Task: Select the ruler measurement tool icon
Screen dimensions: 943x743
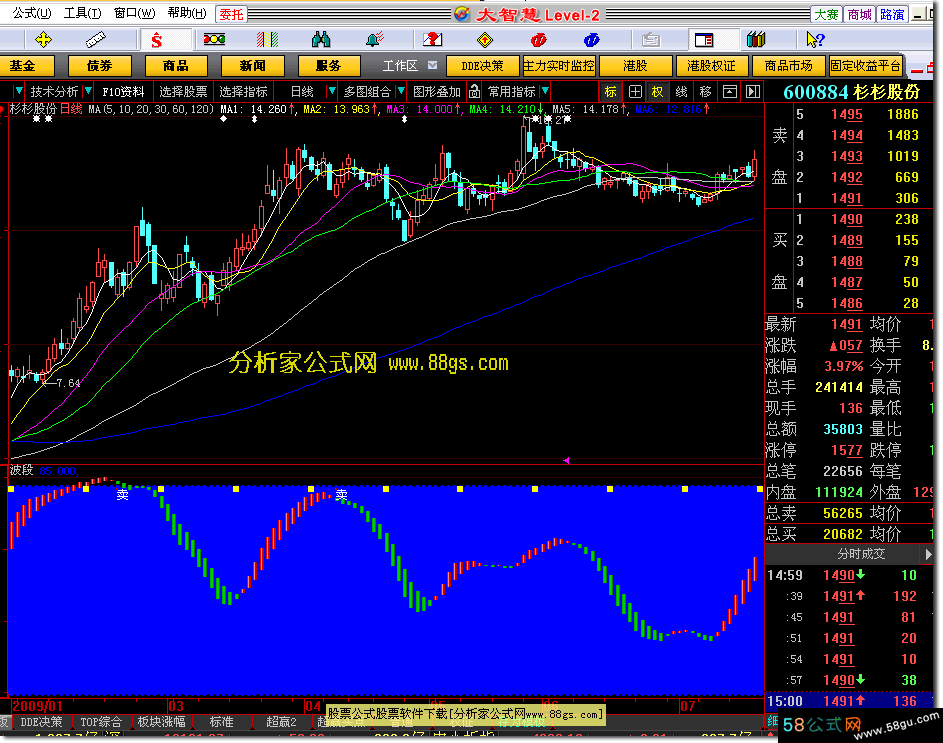Action: 97,40
